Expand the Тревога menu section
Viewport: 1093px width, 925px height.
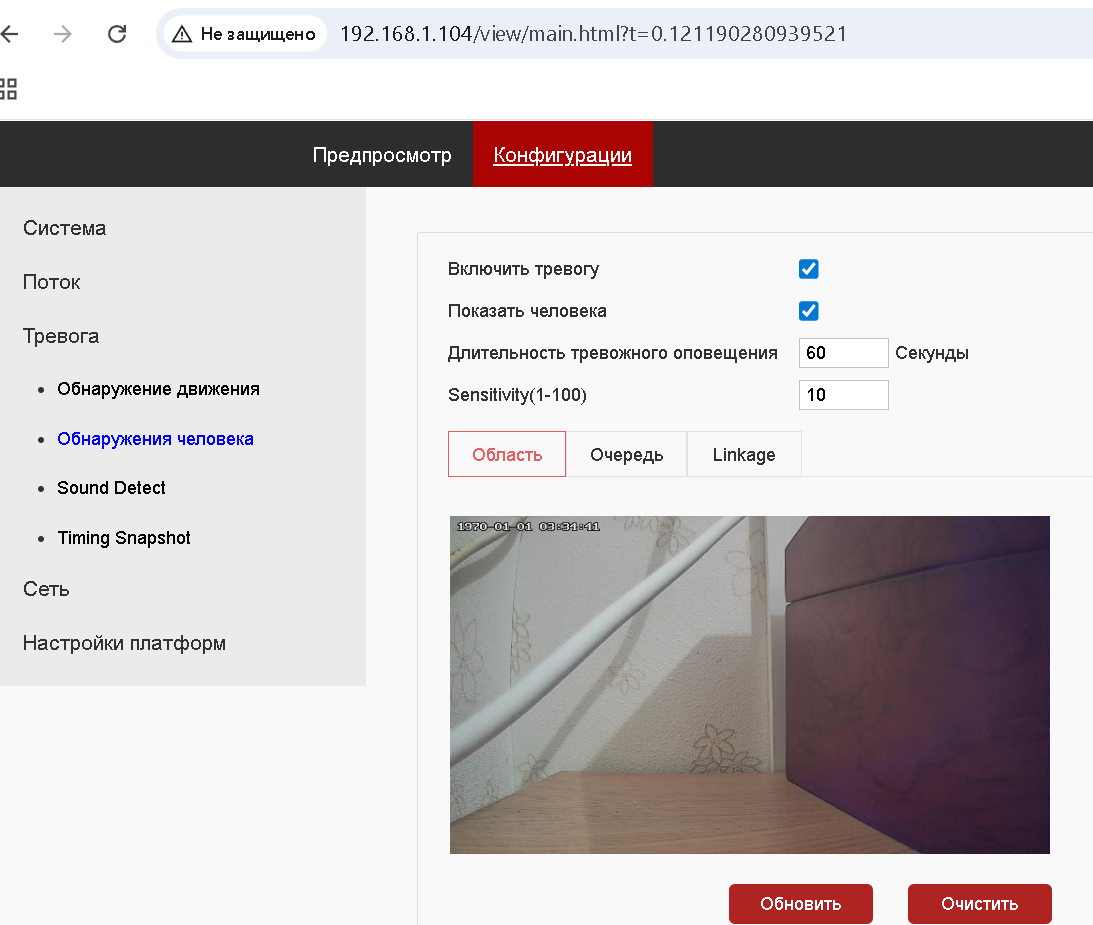tap(61, 336)
